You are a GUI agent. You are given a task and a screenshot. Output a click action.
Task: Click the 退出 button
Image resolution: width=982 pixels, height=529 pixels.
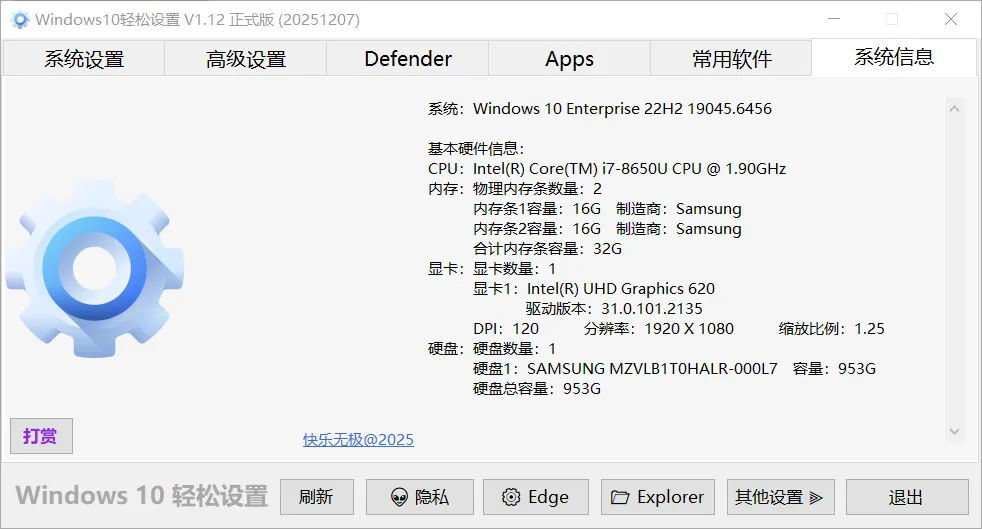pyautogui.click(x=906, y=497)
